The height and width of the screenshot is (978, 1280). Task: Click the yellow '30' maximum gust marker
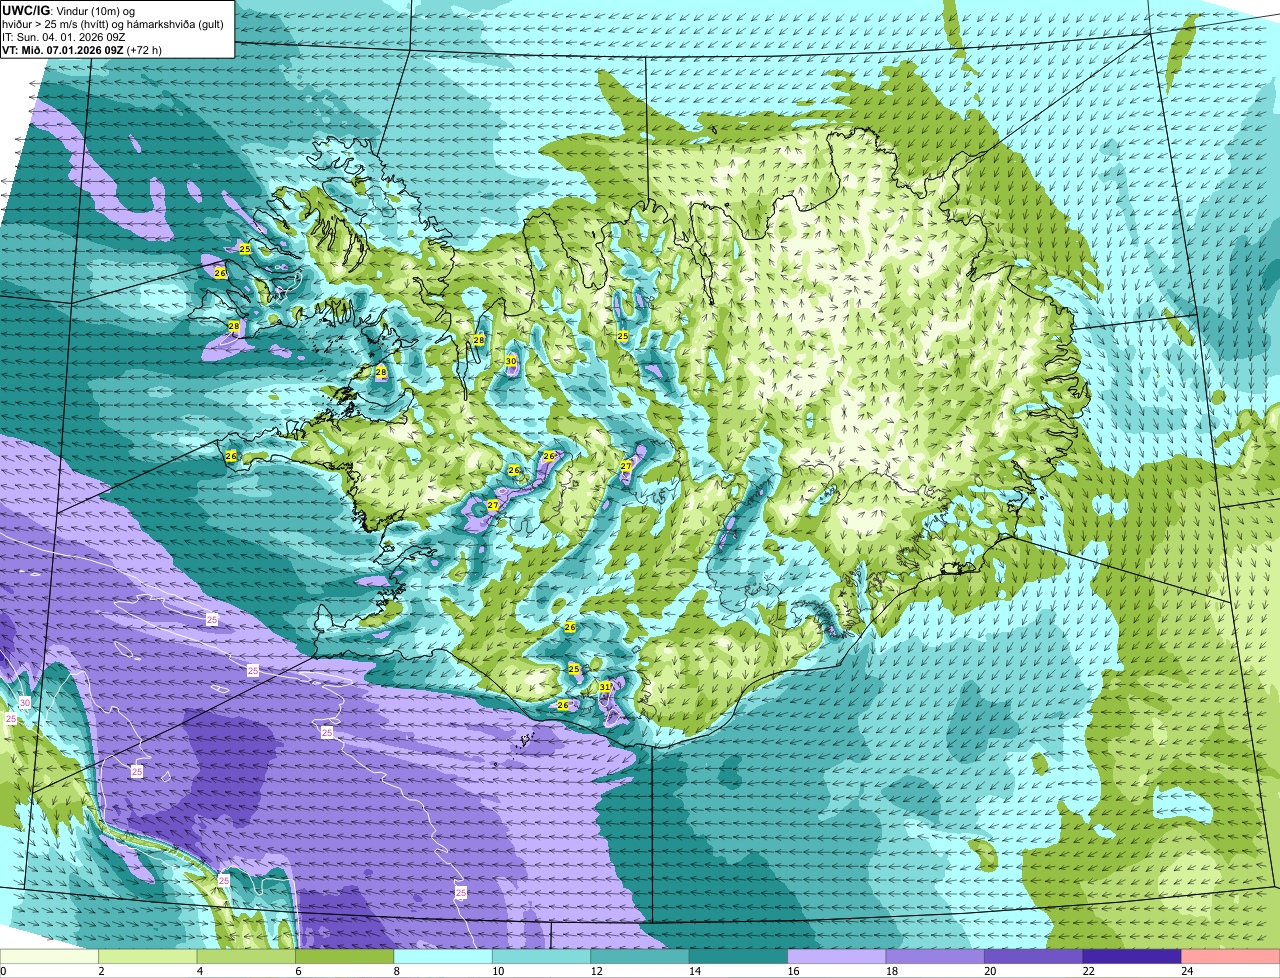511,361
